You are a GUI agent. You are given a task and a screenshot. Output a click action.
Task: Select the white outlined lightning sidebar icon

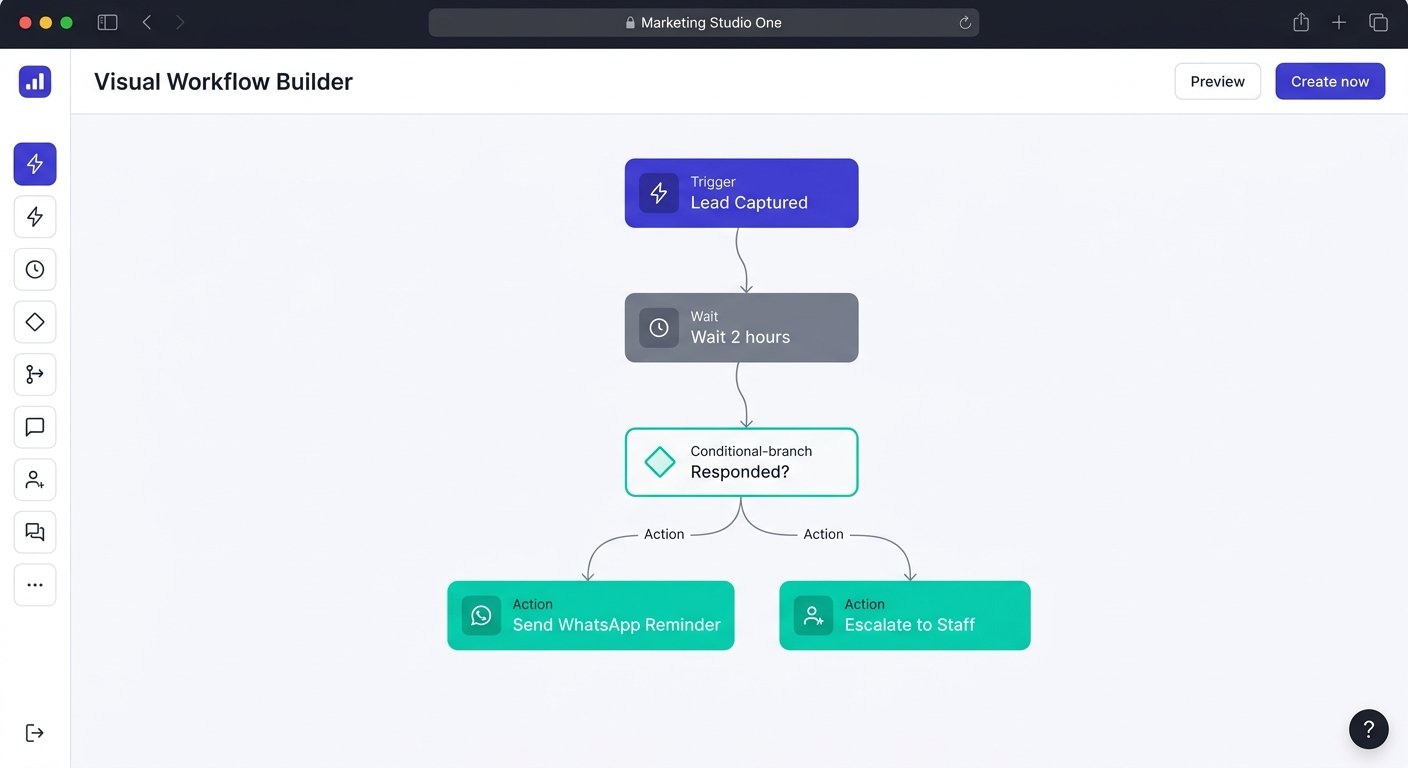(x=35, y=217)
